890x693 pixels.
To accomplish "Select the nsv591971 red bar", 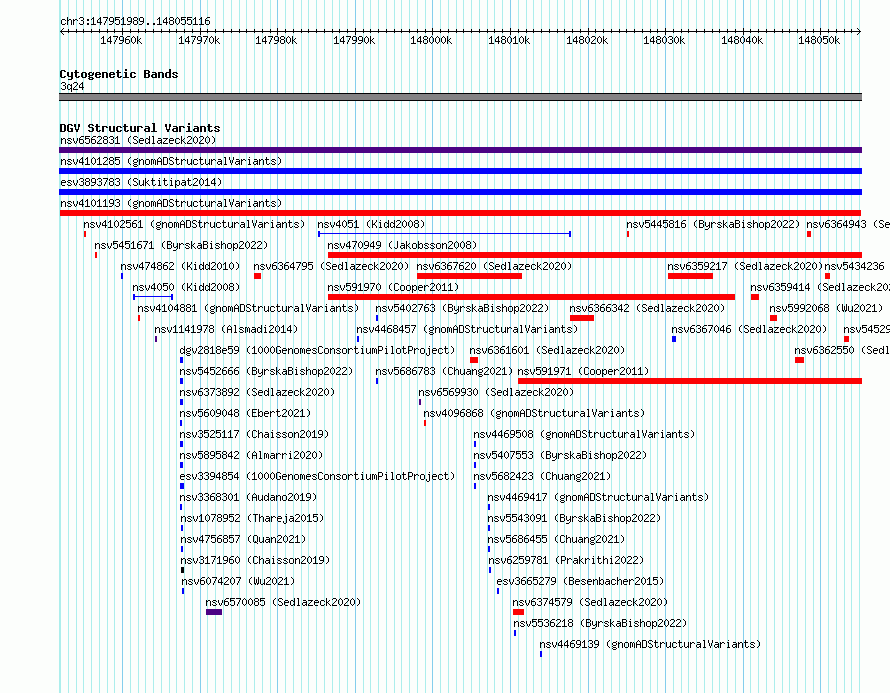I will pyautogui.click(x=690, y=381).
